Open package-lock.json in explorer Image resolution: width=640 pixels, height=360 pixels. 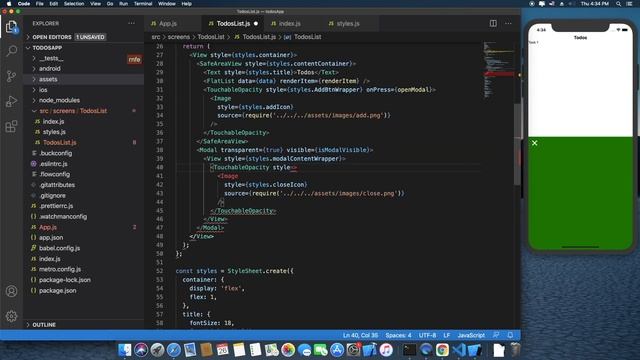(x=83, y=280)
